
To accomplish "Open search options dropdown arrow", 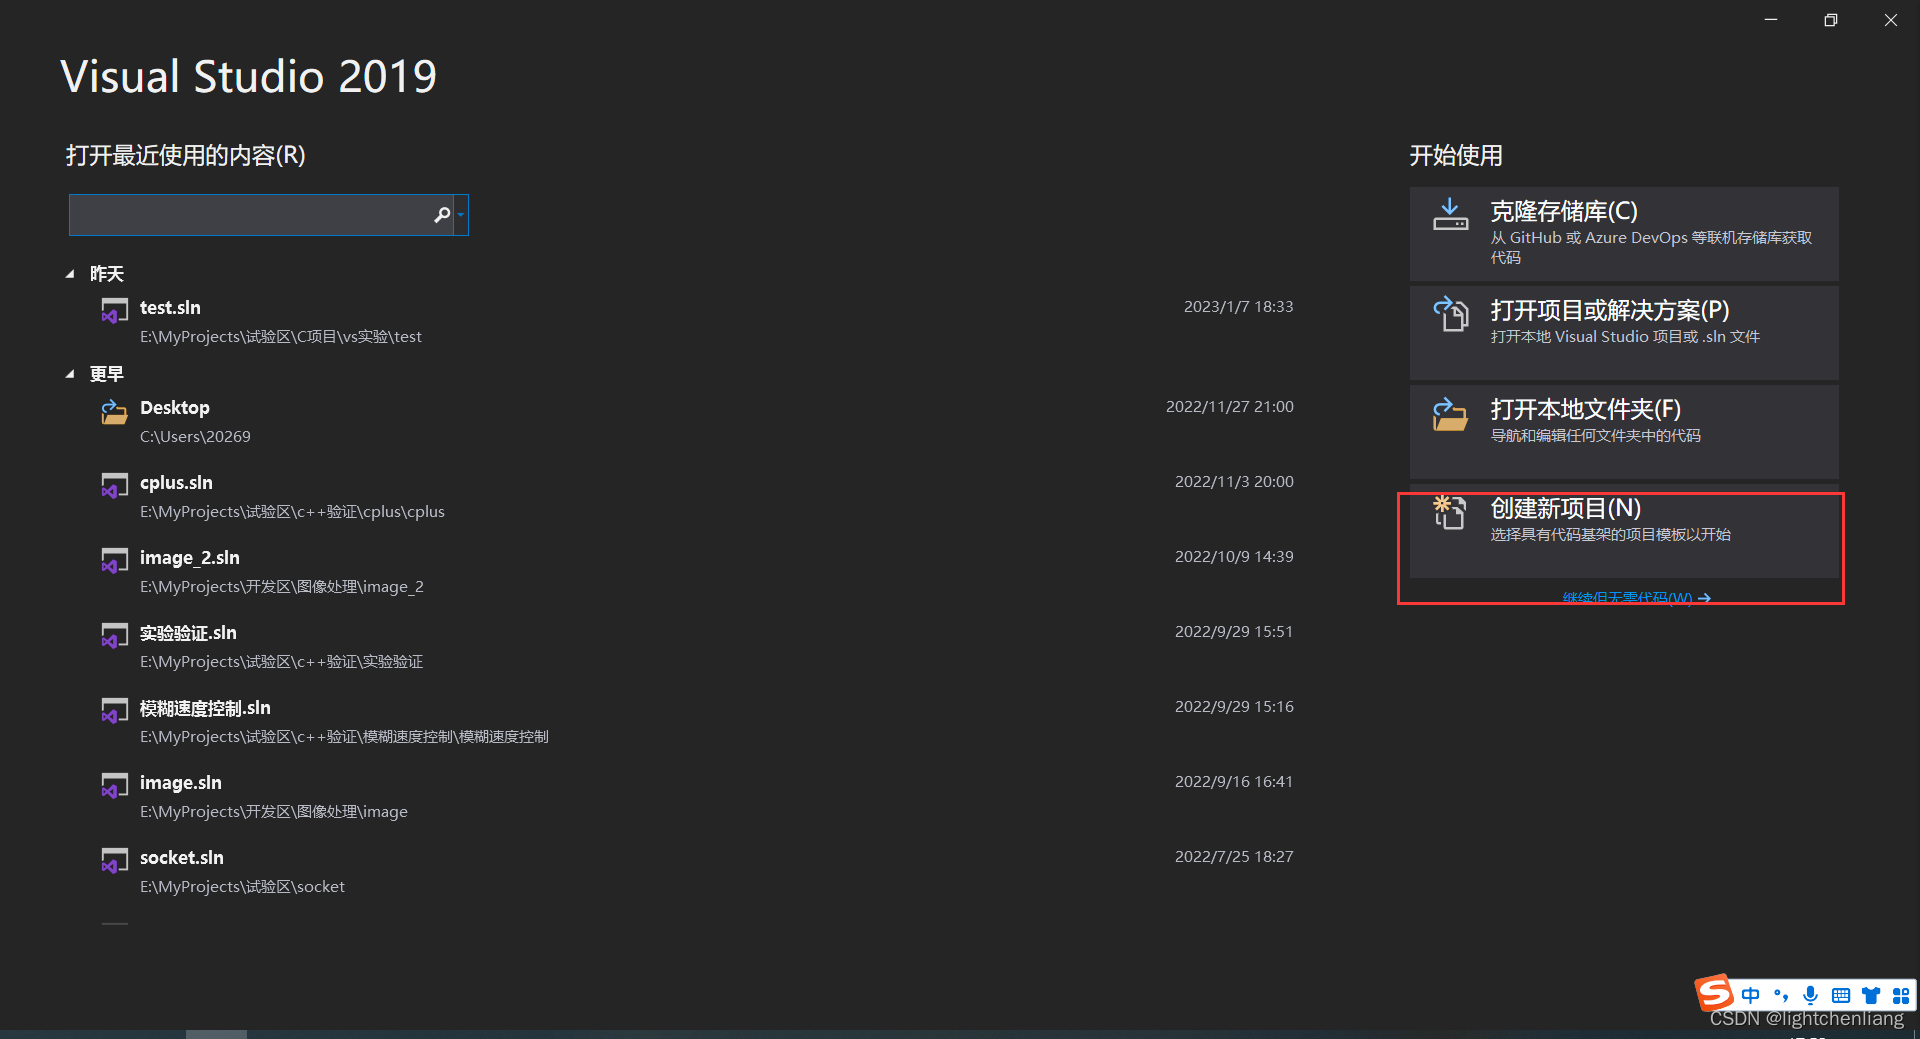I will click(461, 215).
